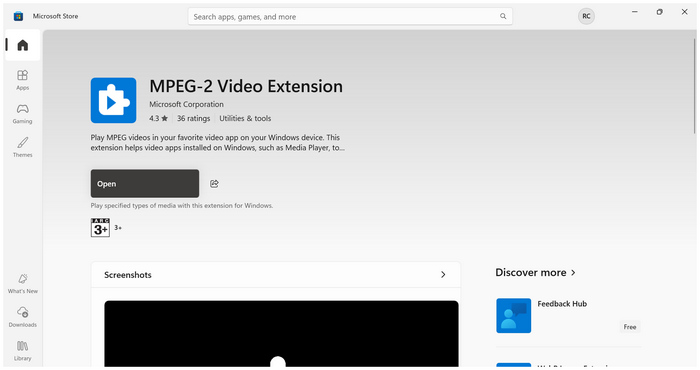Click the 'Screenshots' heading text
The image size is (700, 370).
pyautogui.click(x=128, y=275)
